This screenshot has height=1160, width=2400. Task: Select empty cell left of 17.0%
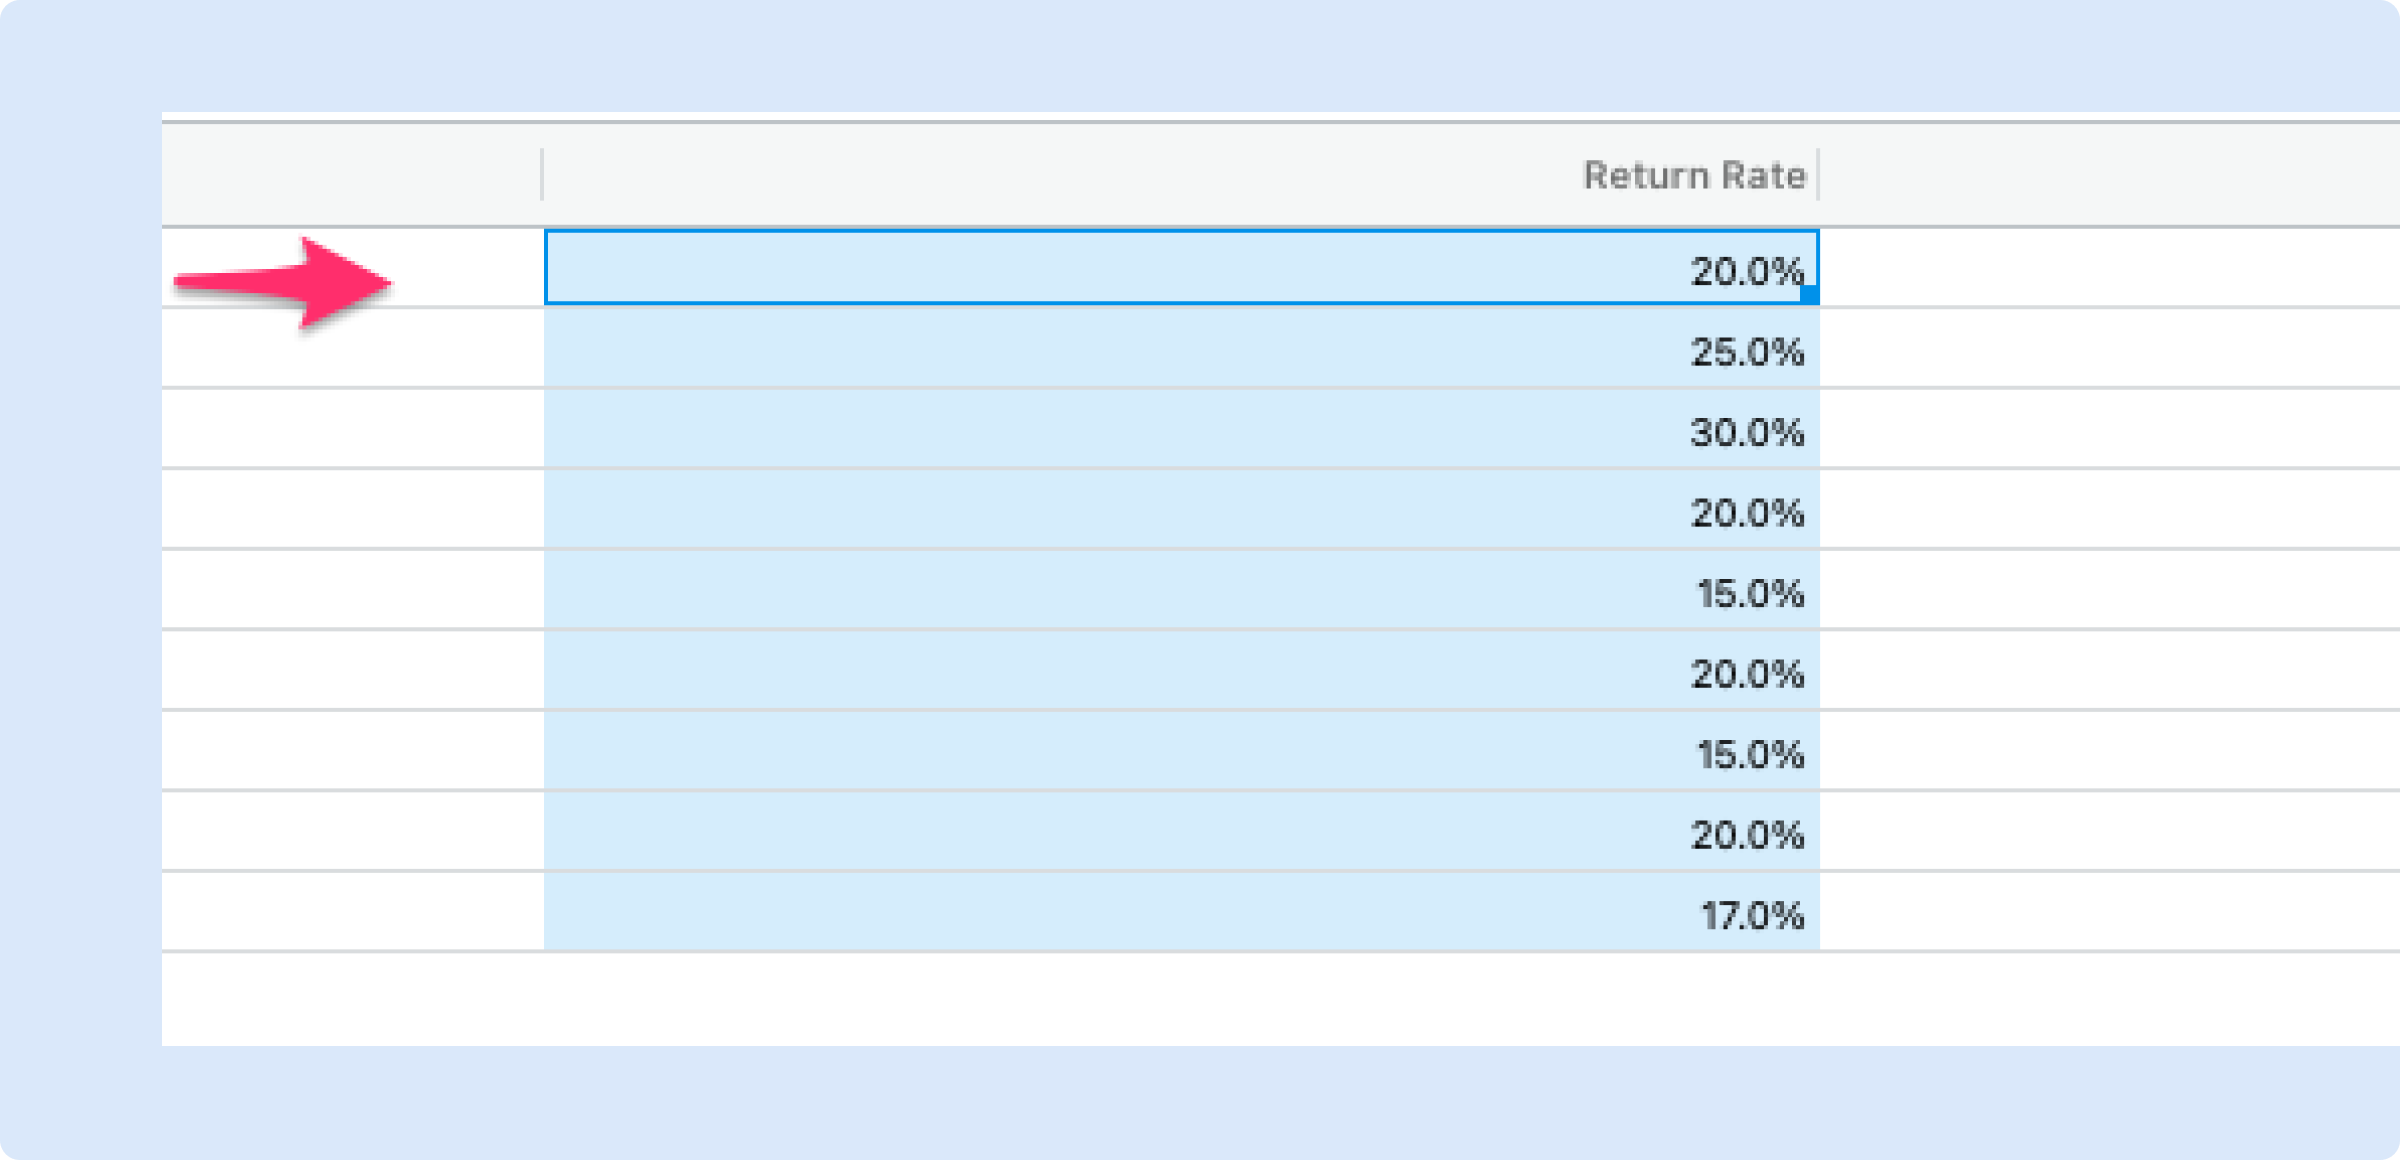pos(352,913)
